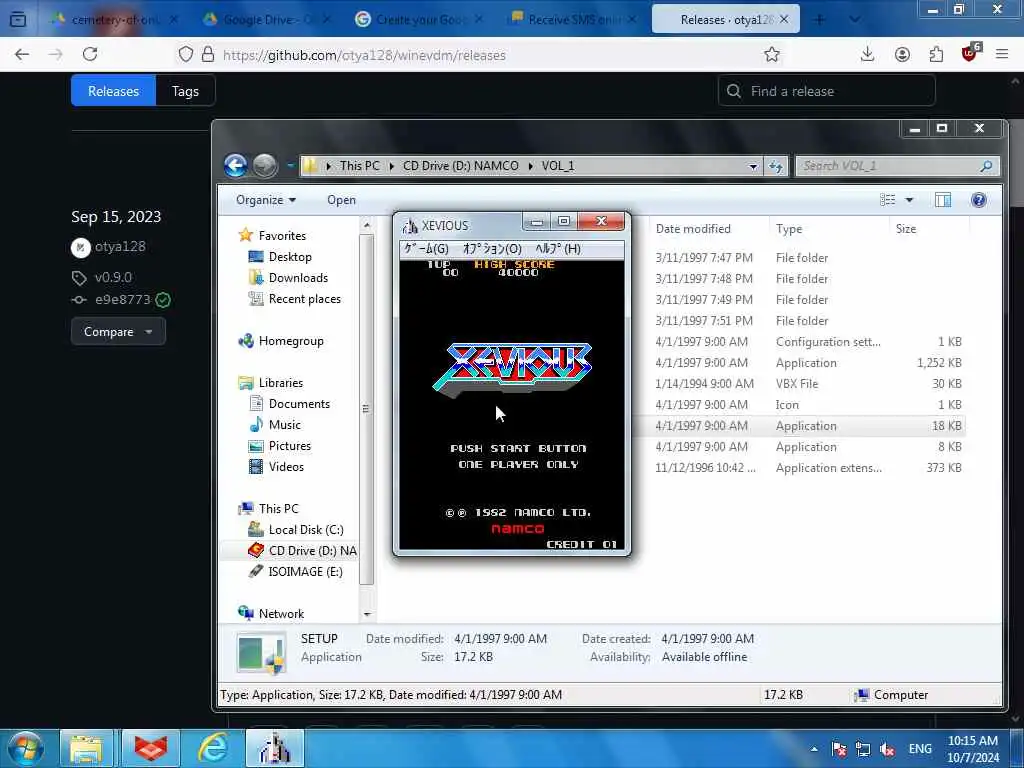Open the Firefox hamburger menu
The image size is (1024, 768).
click(1002, 54)
